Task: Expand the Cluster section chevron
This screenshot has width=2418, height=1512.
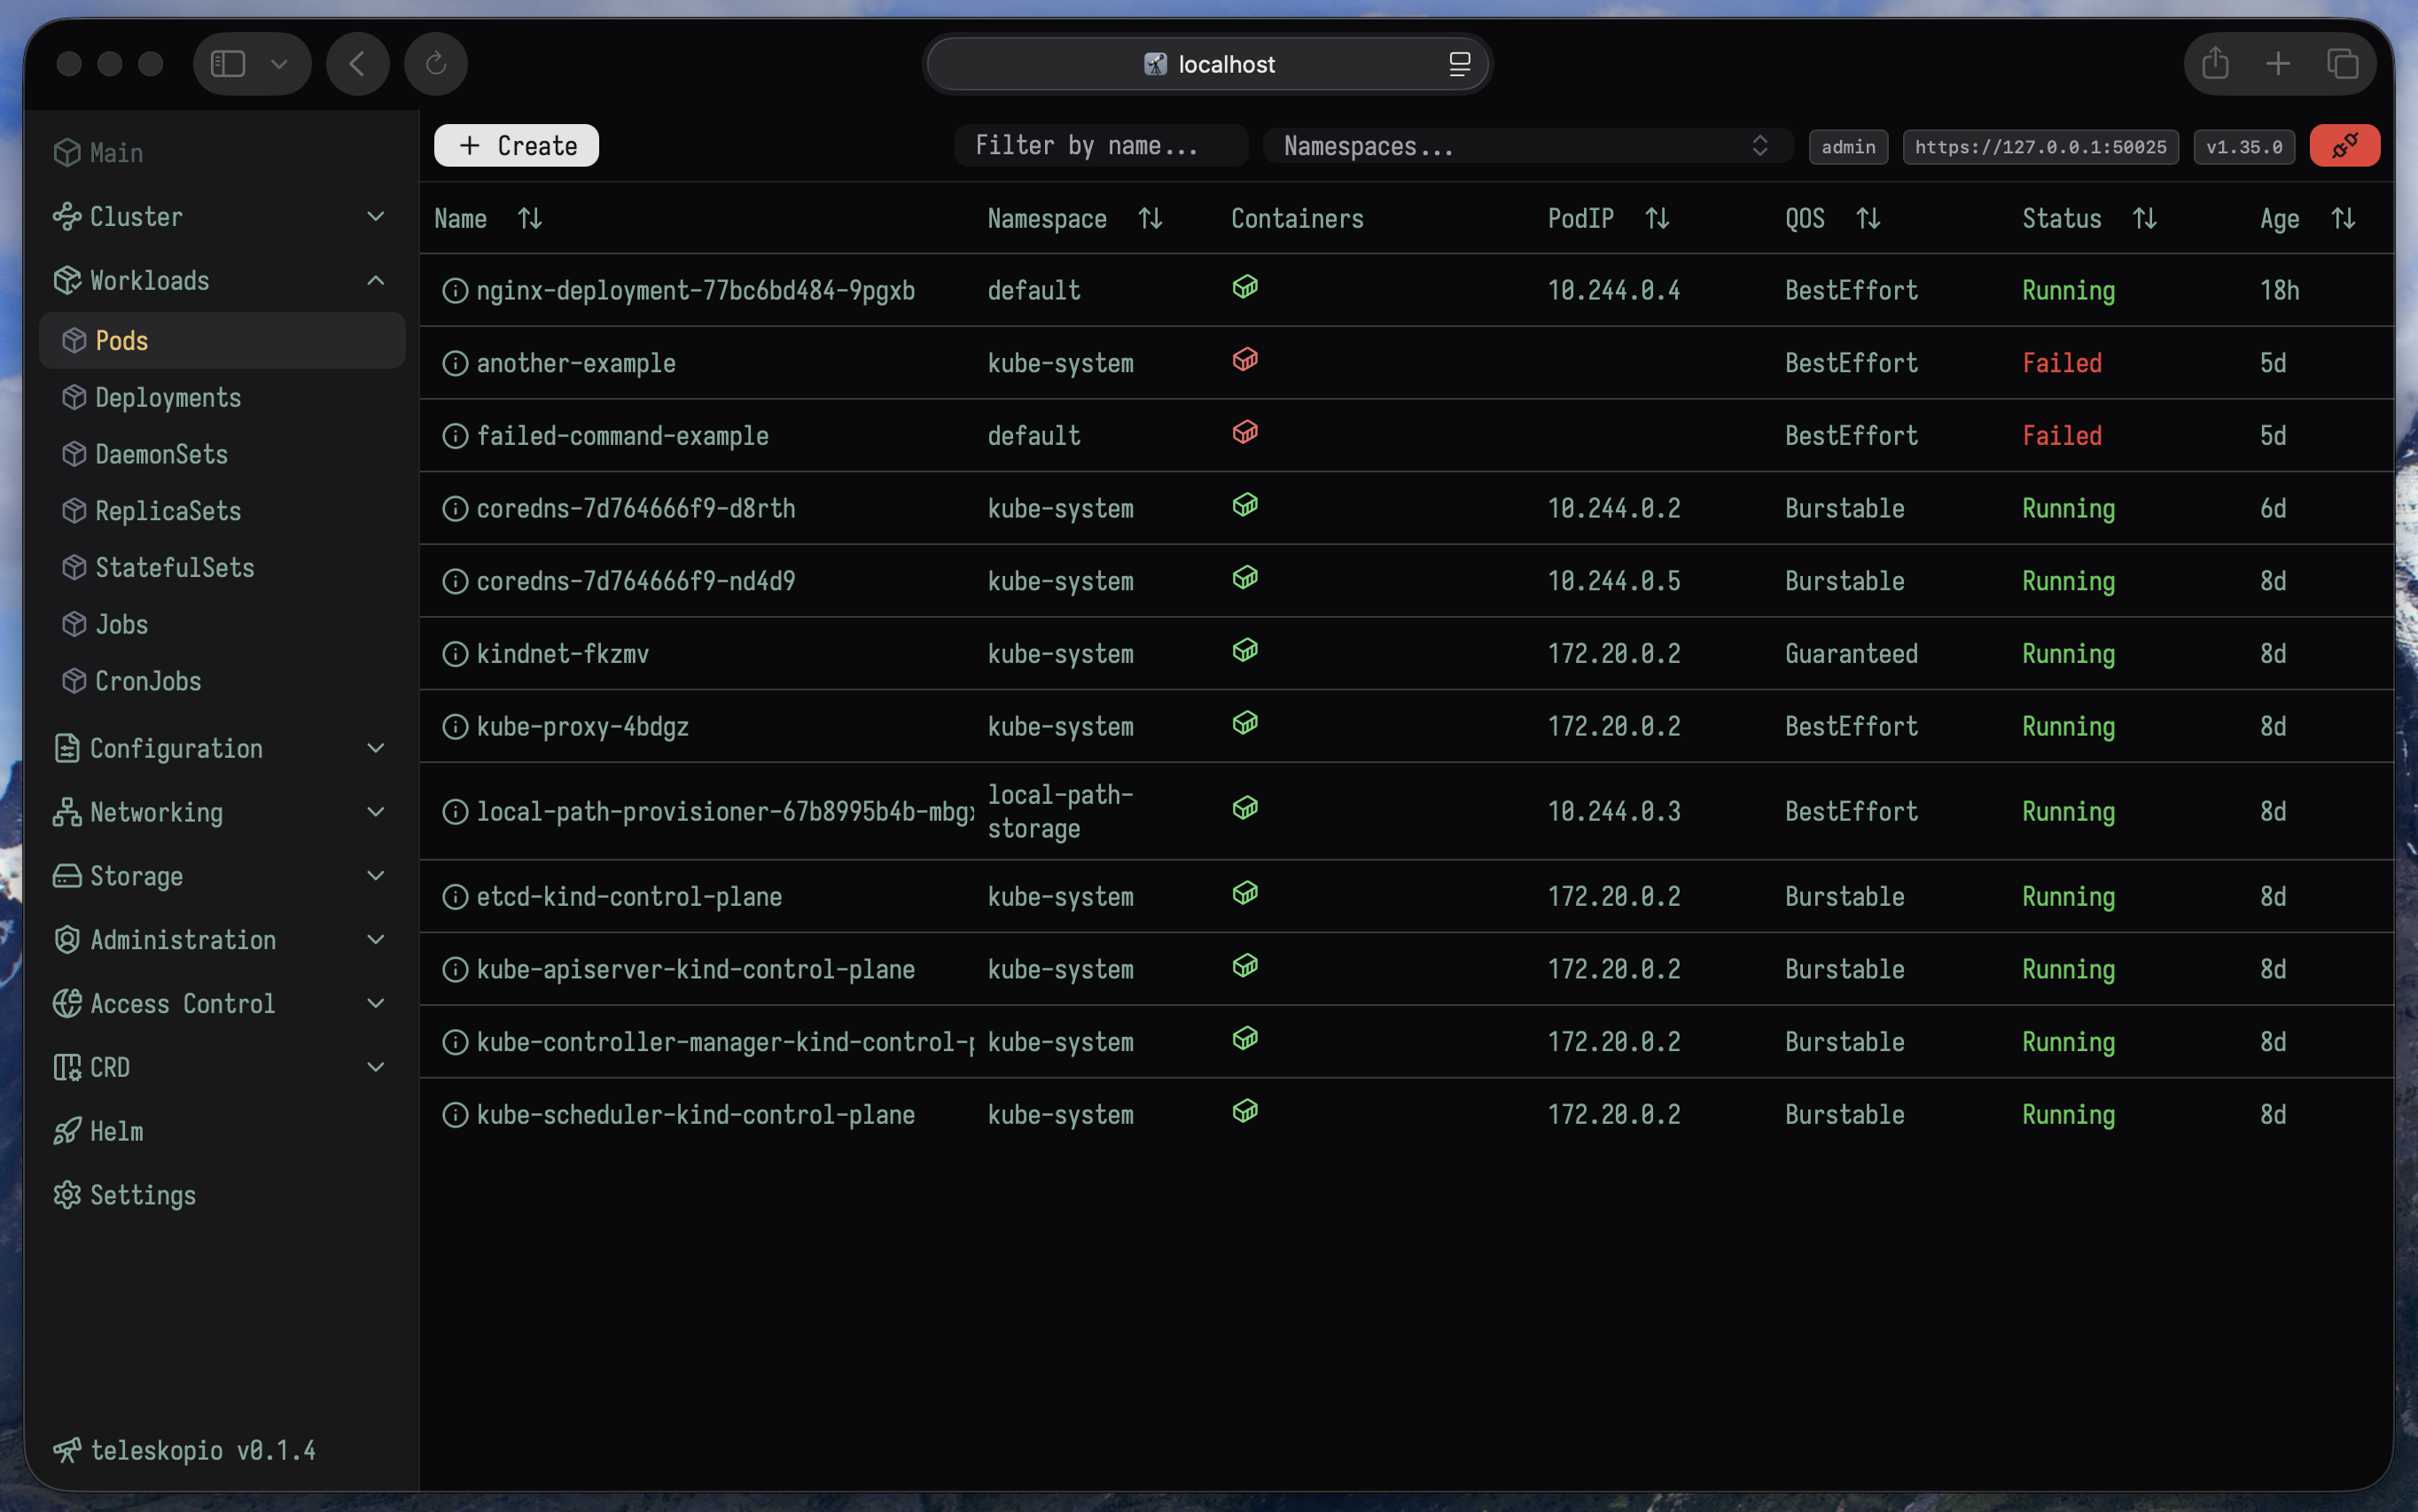Action: [x=375, y=217]
